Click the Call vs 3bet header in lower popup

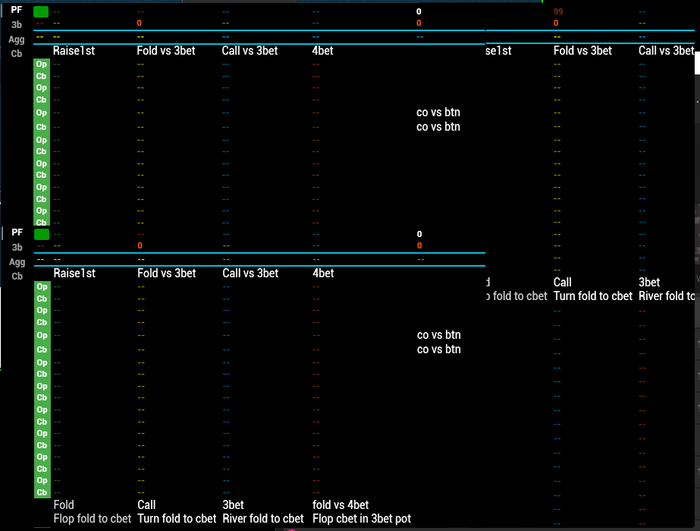pyautogui.click(x=250, y=273)
